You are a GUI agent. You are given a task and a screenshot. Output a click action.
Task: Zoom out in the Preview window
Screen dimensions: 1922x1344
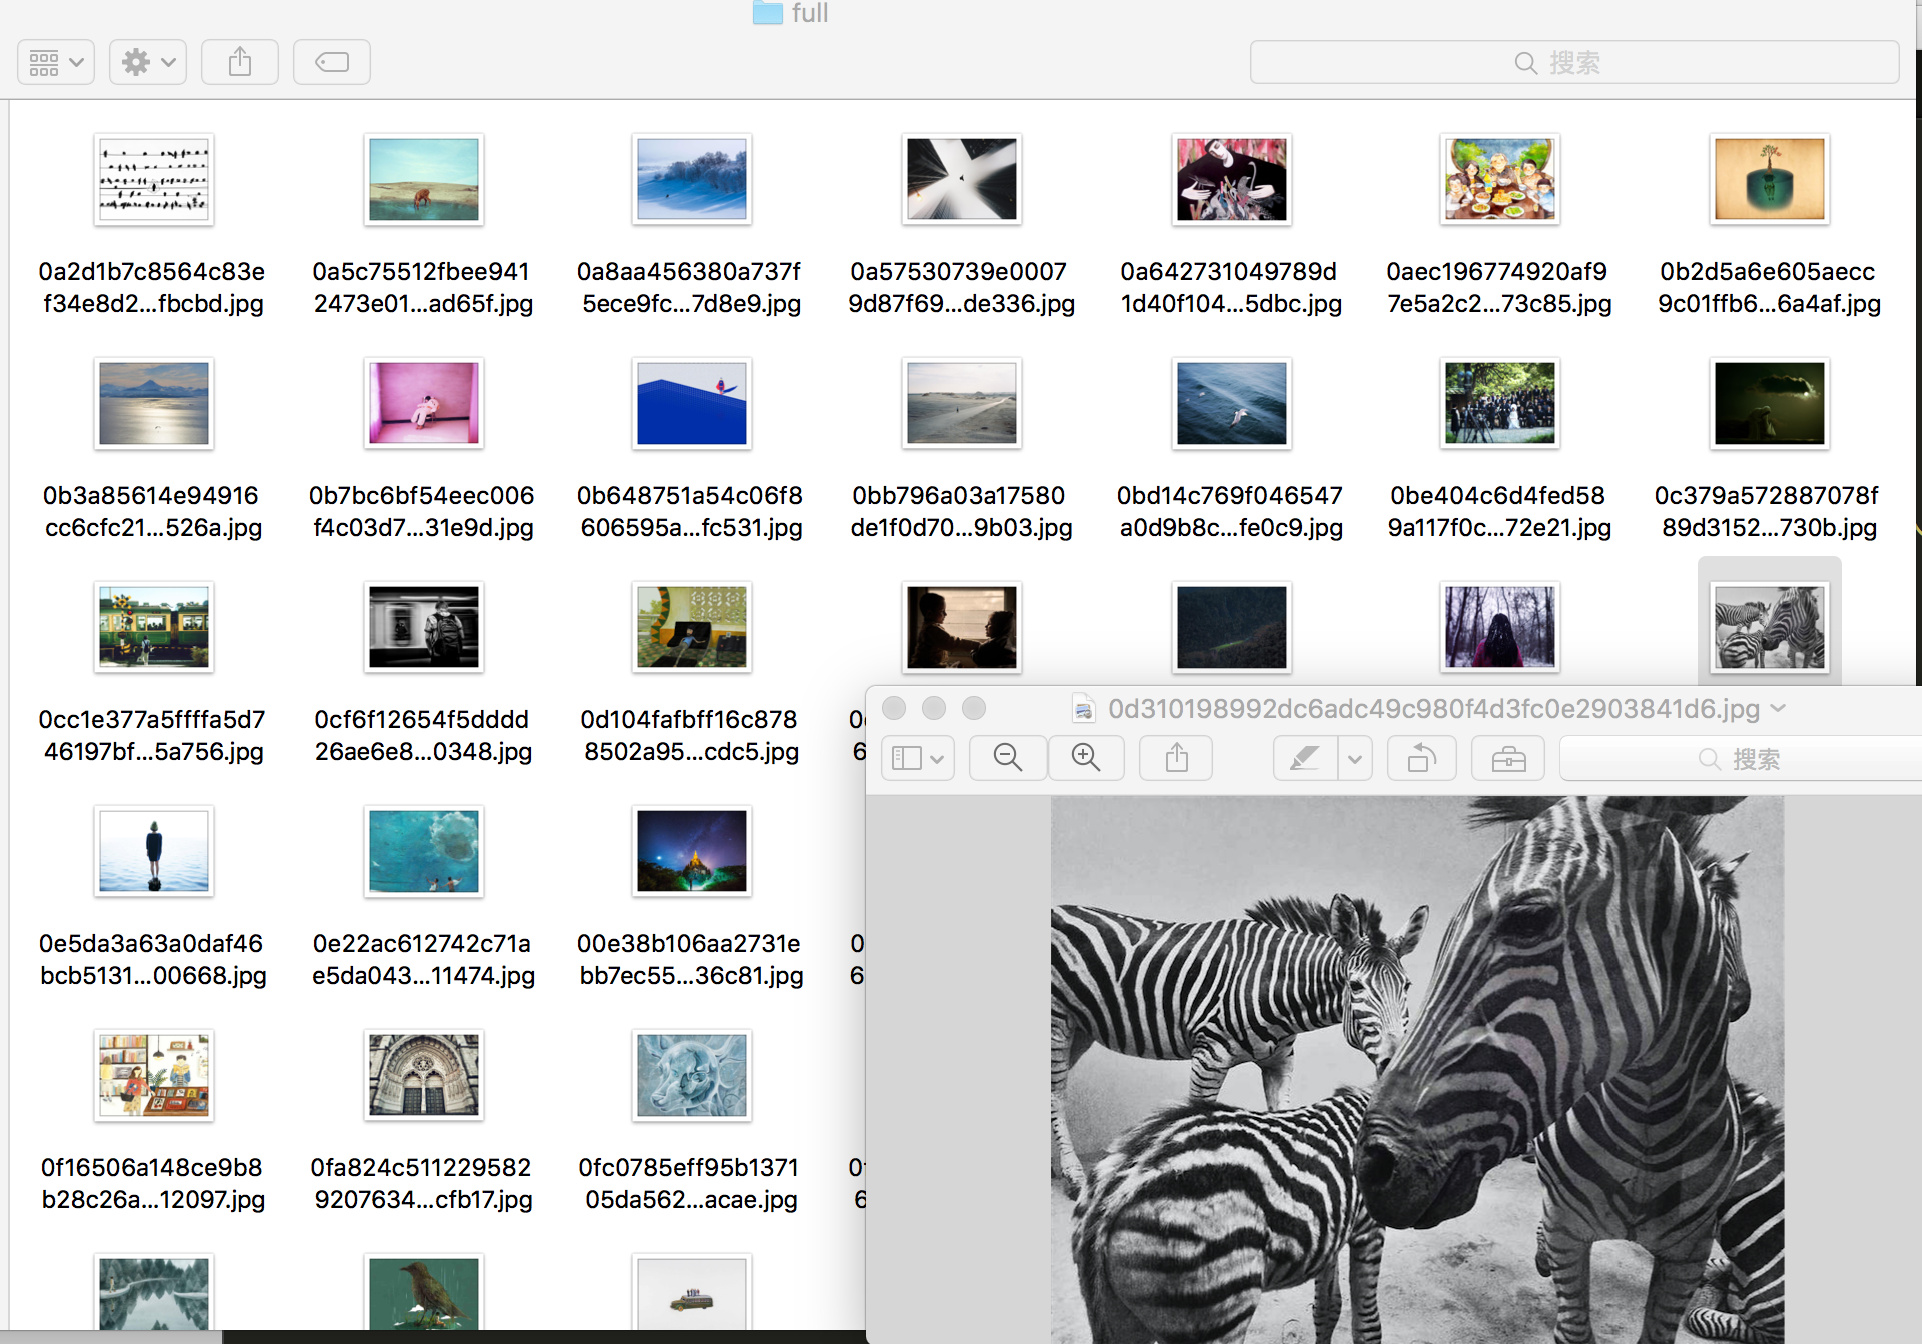[1008, 758]
